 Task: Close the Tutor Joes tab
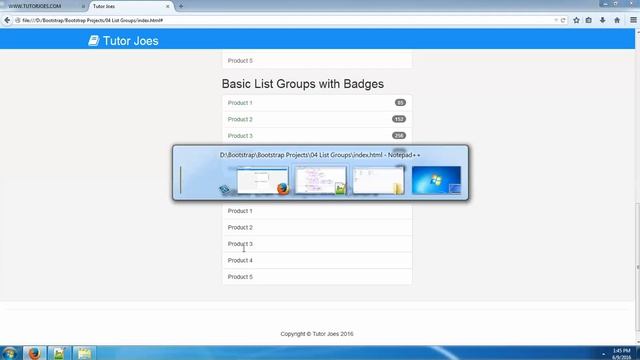tap(167, 6)
